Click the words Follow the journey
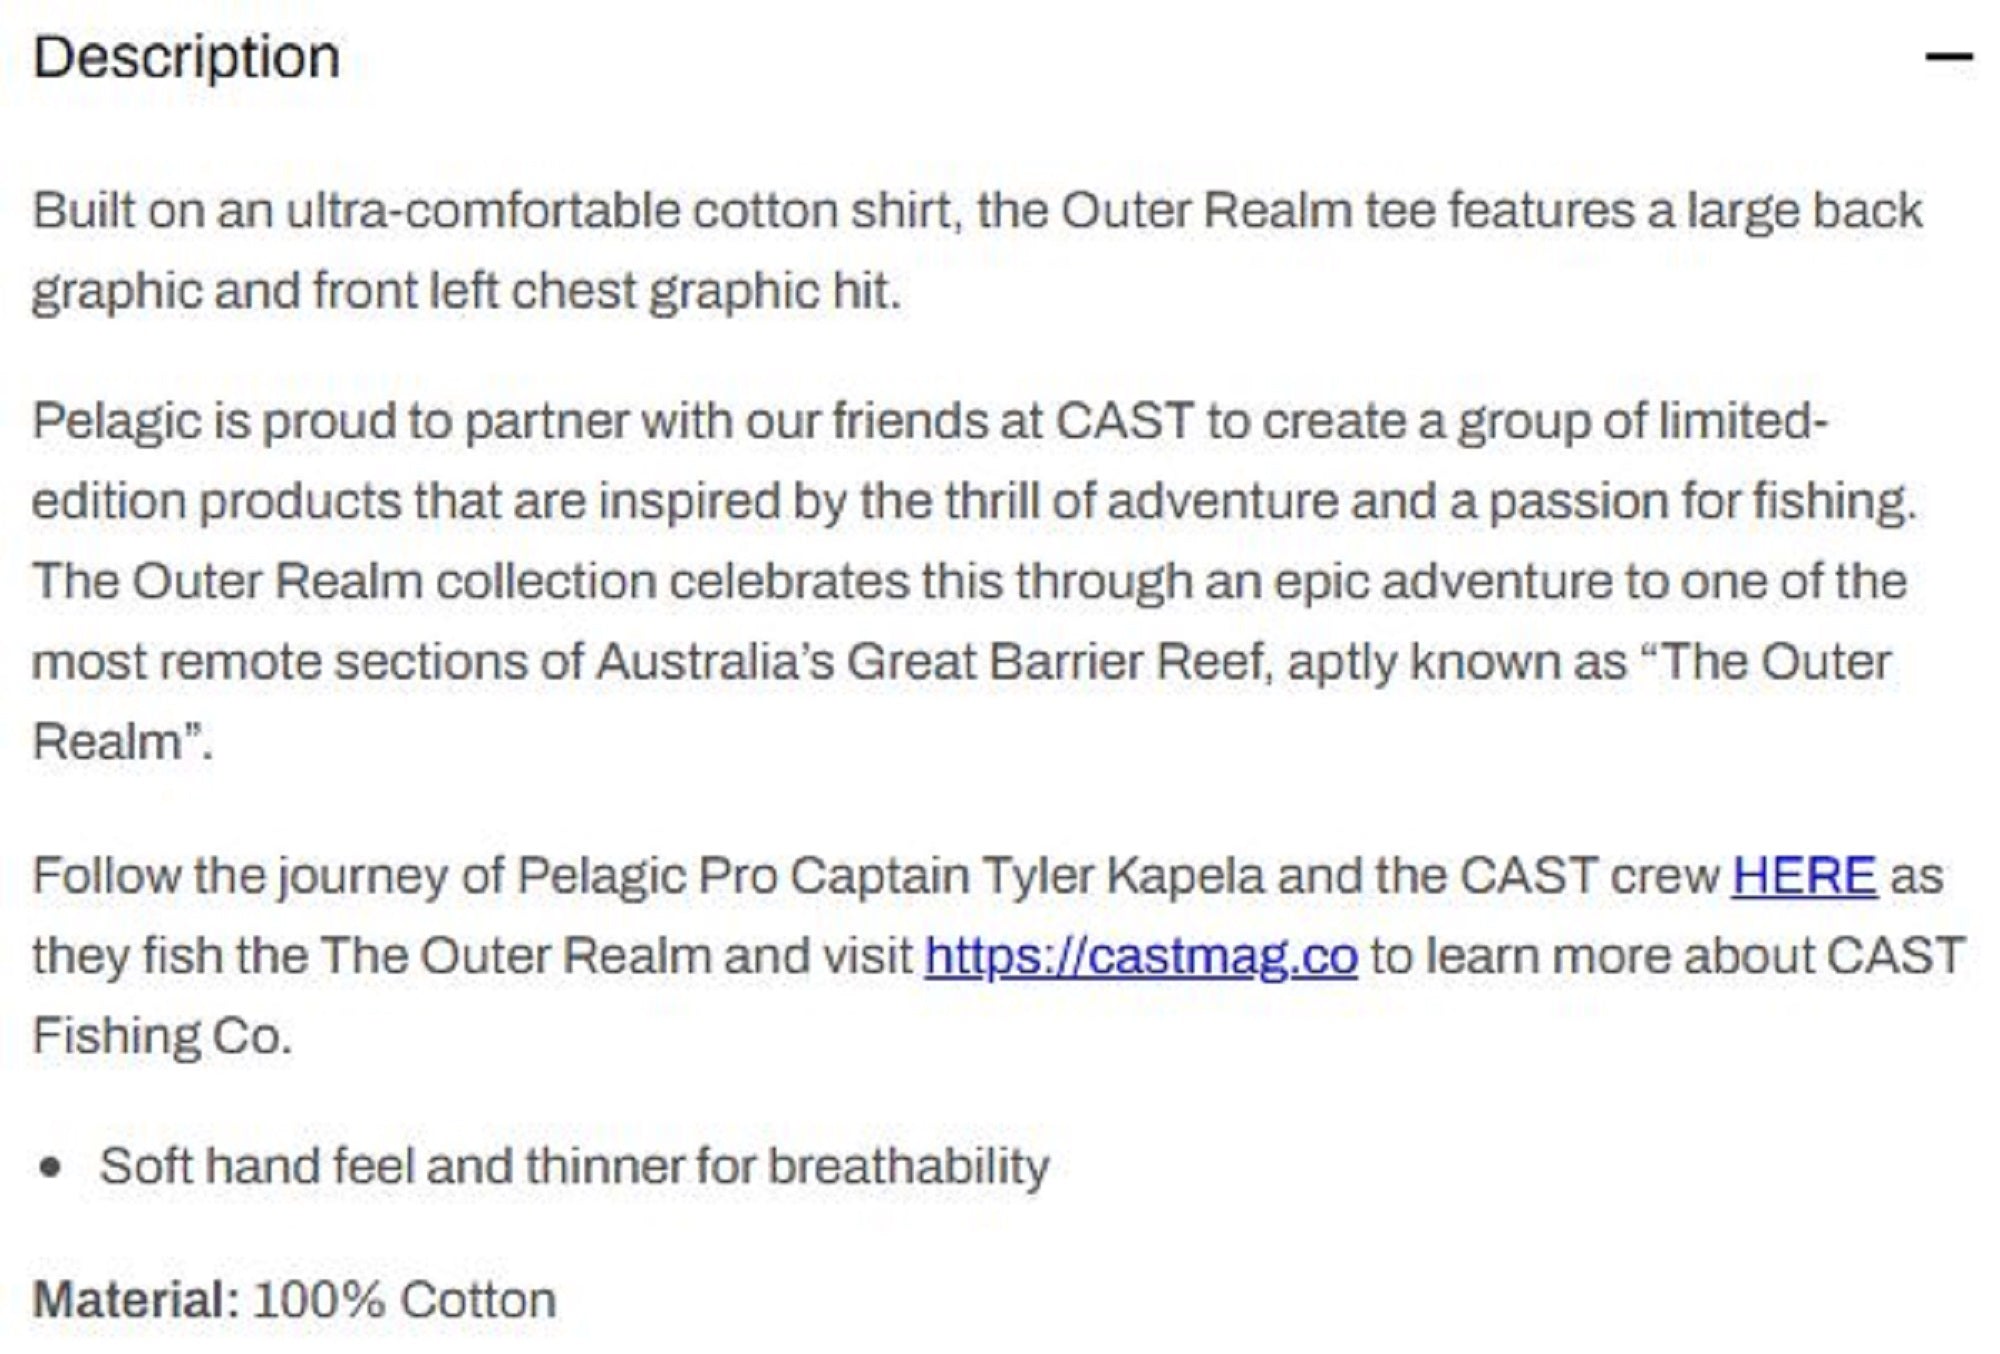 click(240, 876)
